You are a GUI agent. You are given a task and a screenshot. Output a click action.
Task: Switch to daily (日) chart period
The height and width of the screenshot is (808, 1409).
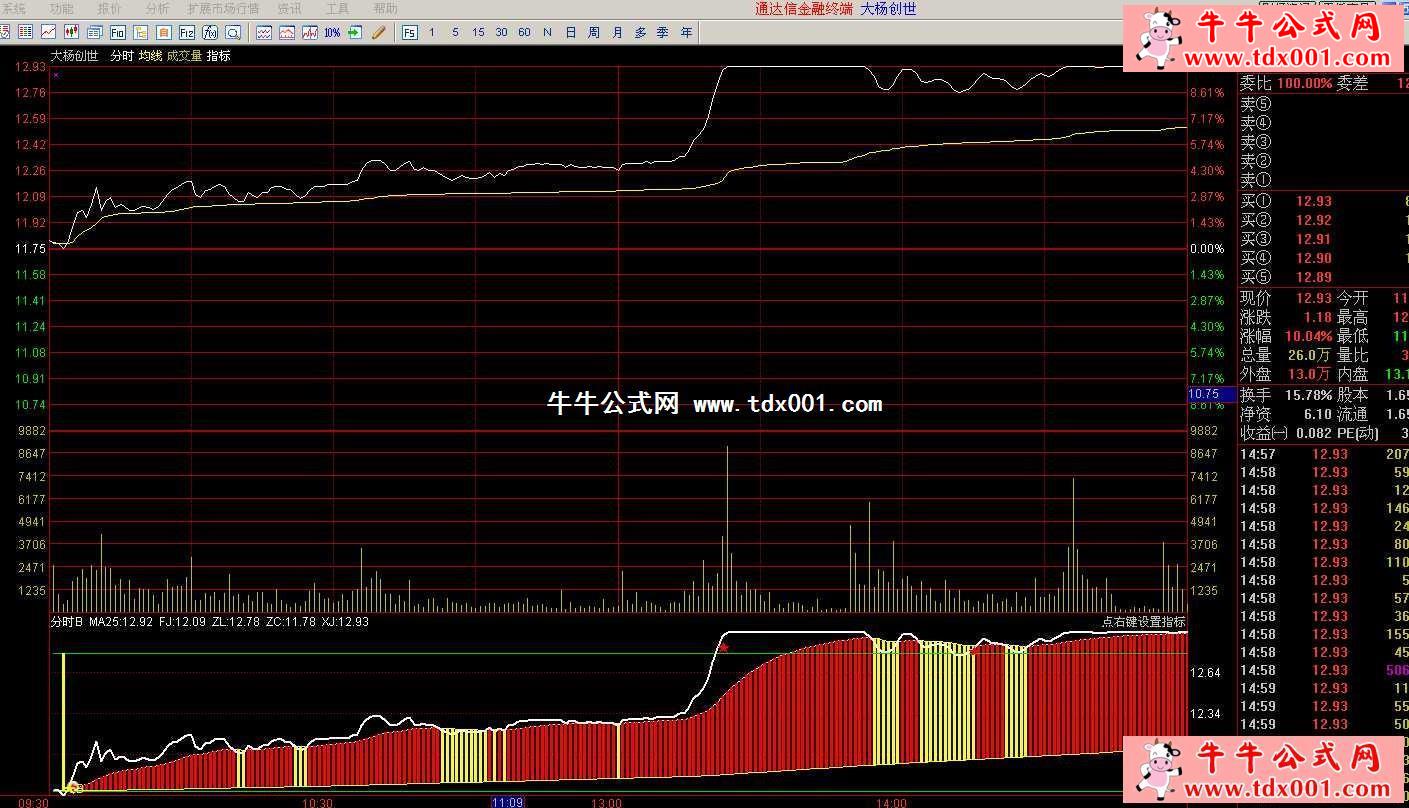(x=570, y=32)
